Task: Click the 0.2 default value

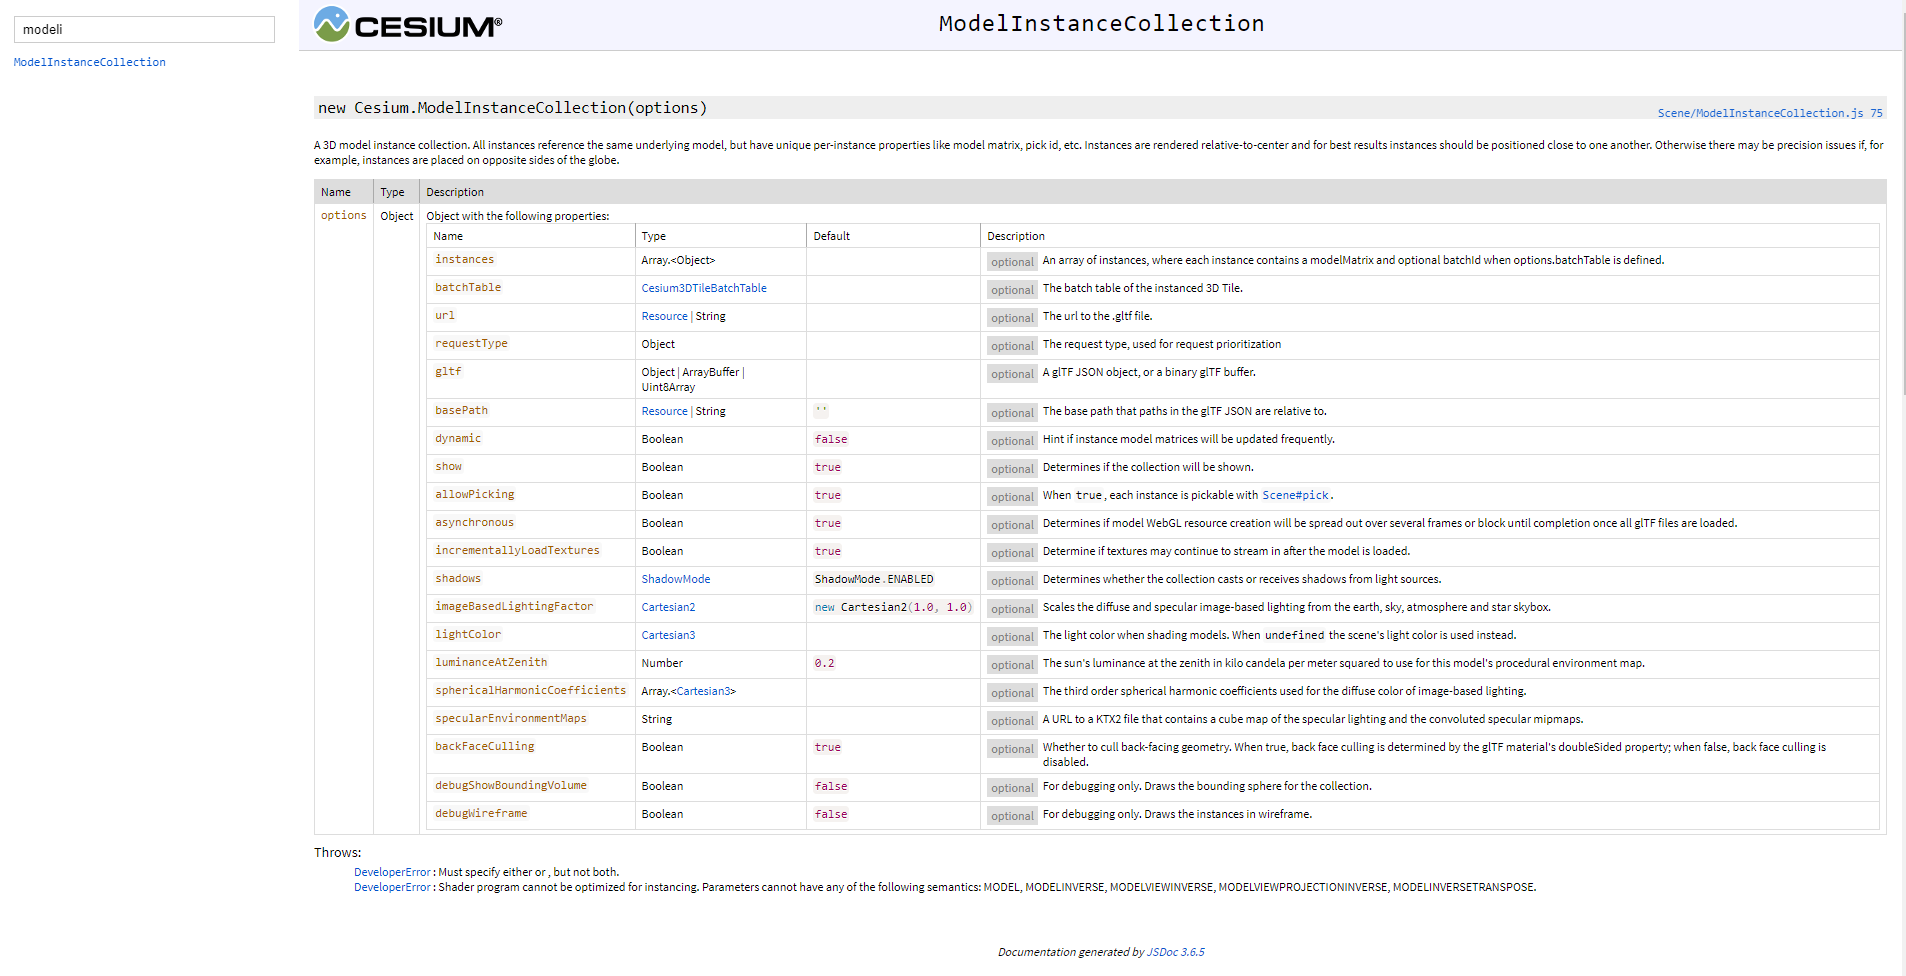Action: tap(824, 663)
